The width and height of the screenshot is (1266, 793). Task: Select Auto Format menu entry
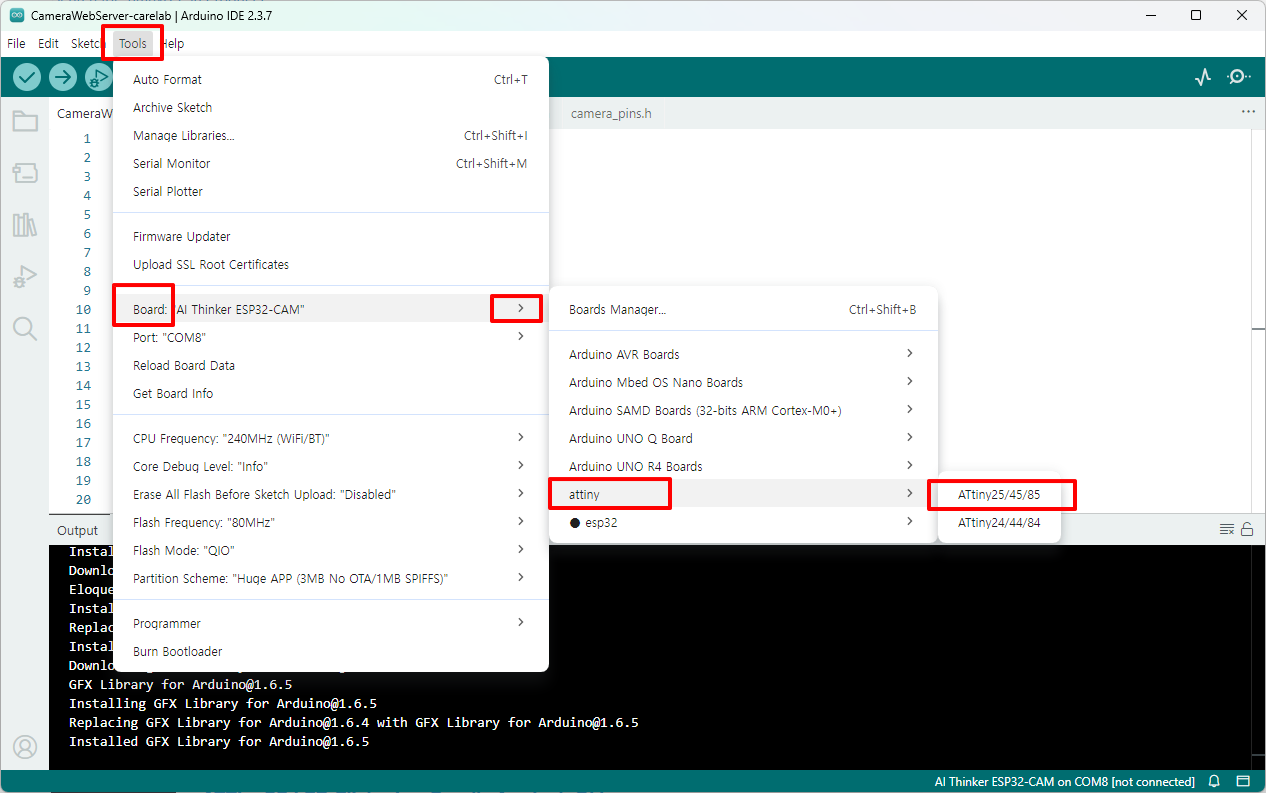(x=331, y=79)
